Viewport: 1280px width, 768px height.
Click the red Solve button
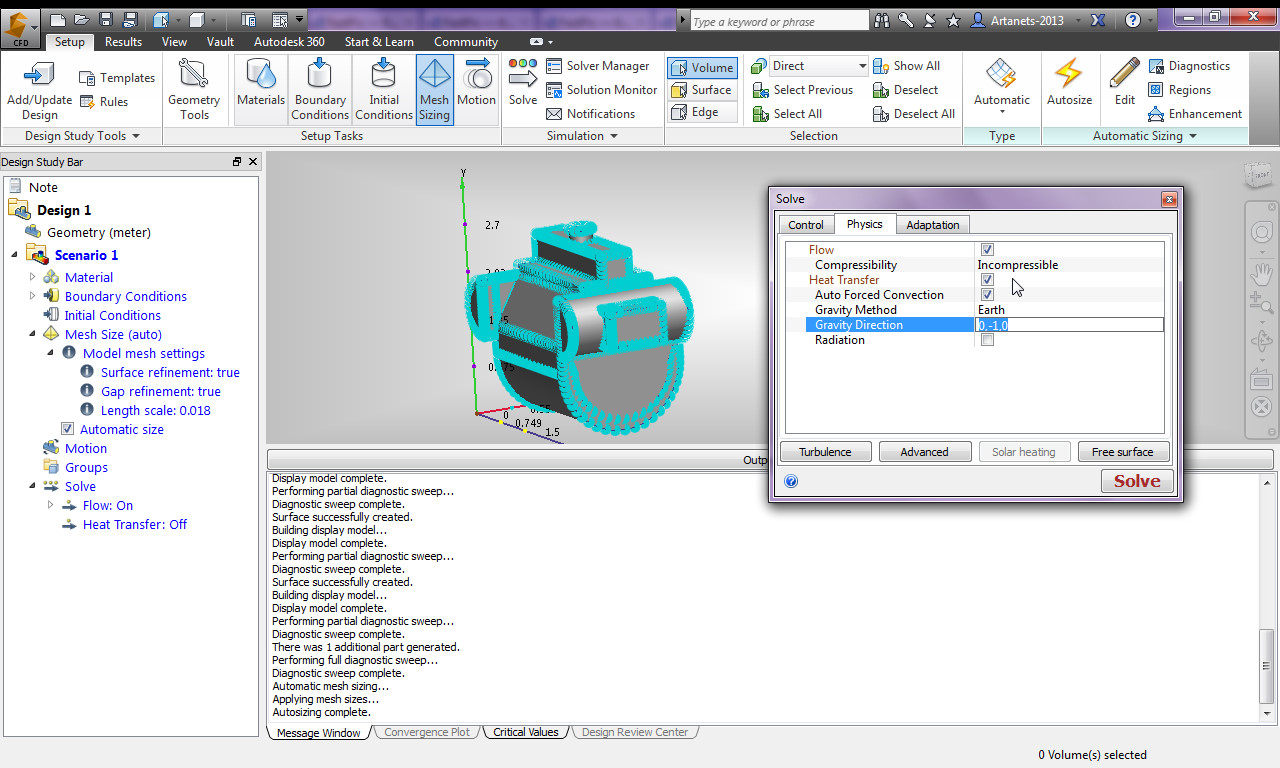1137,481
